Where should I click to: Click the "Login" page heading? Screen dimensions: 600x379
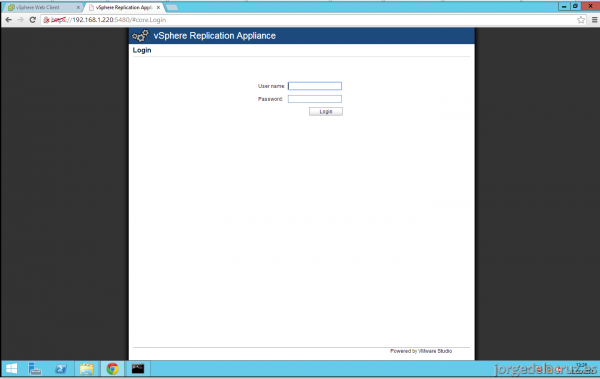pyautogui.click(x=142, y=50)
